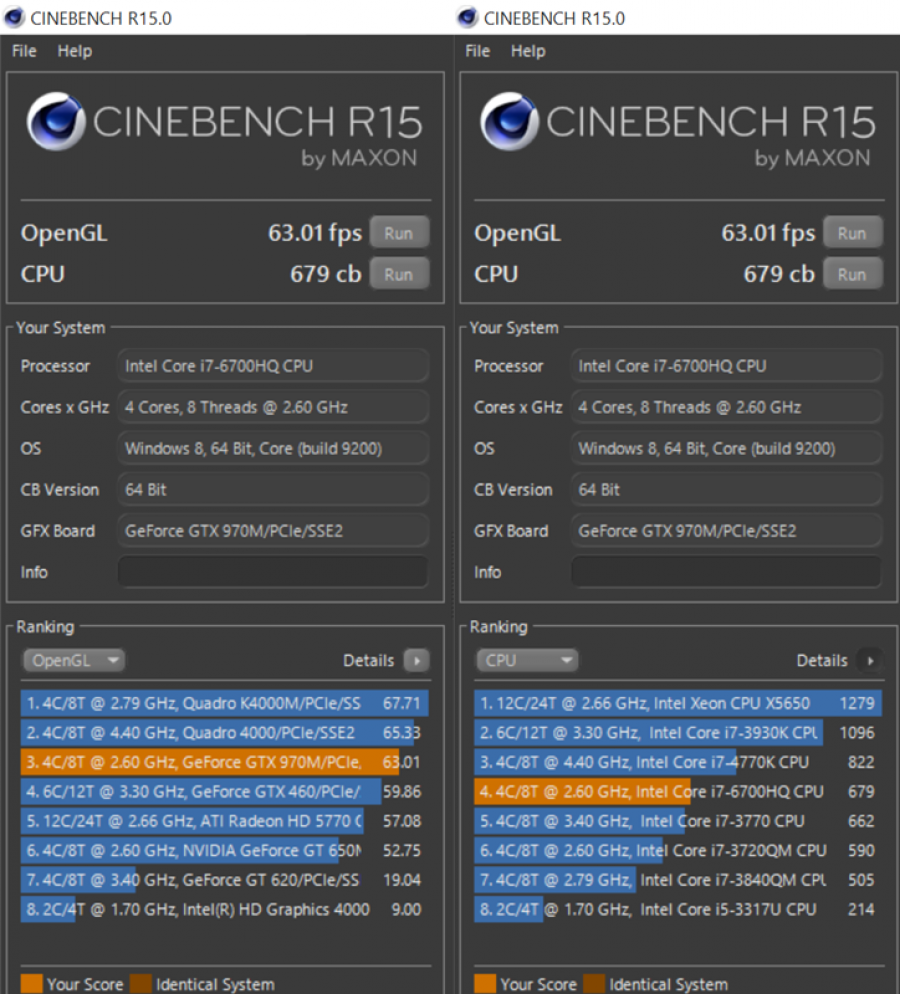Select the Intel Core i7-3770 ranking row
The image size is (900, 994).
[678, 821]
